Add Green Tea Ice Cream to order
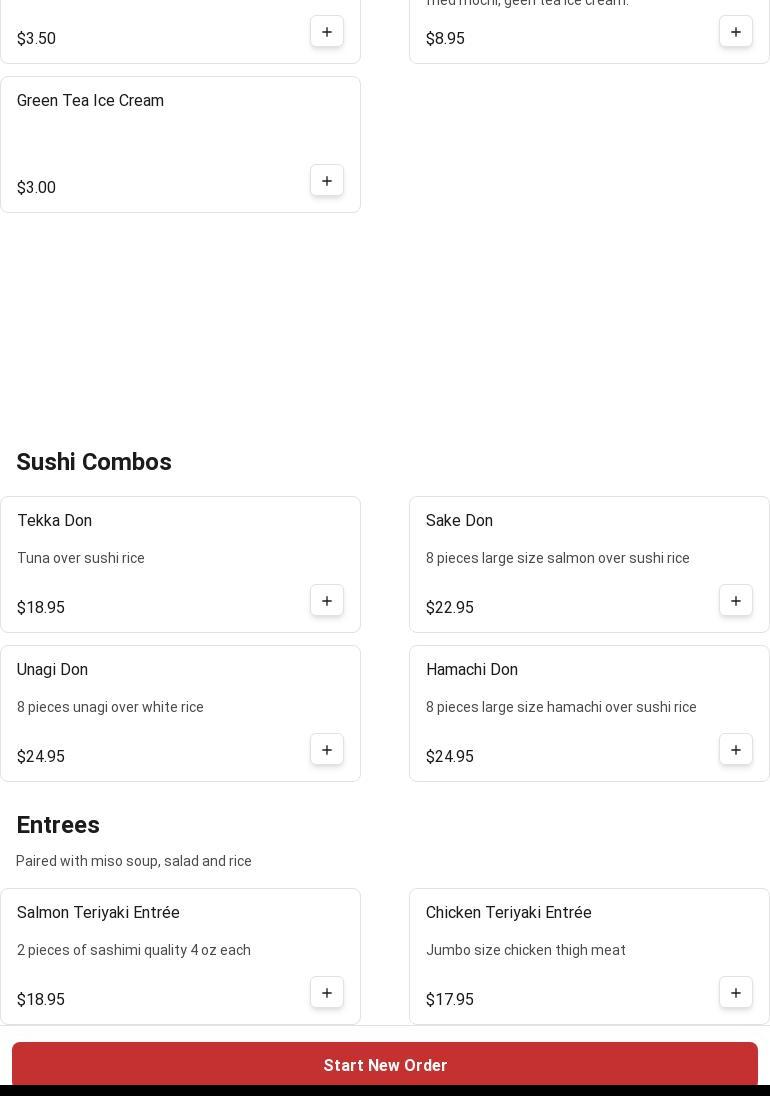The image size is (770, 1096). [327, 181]
